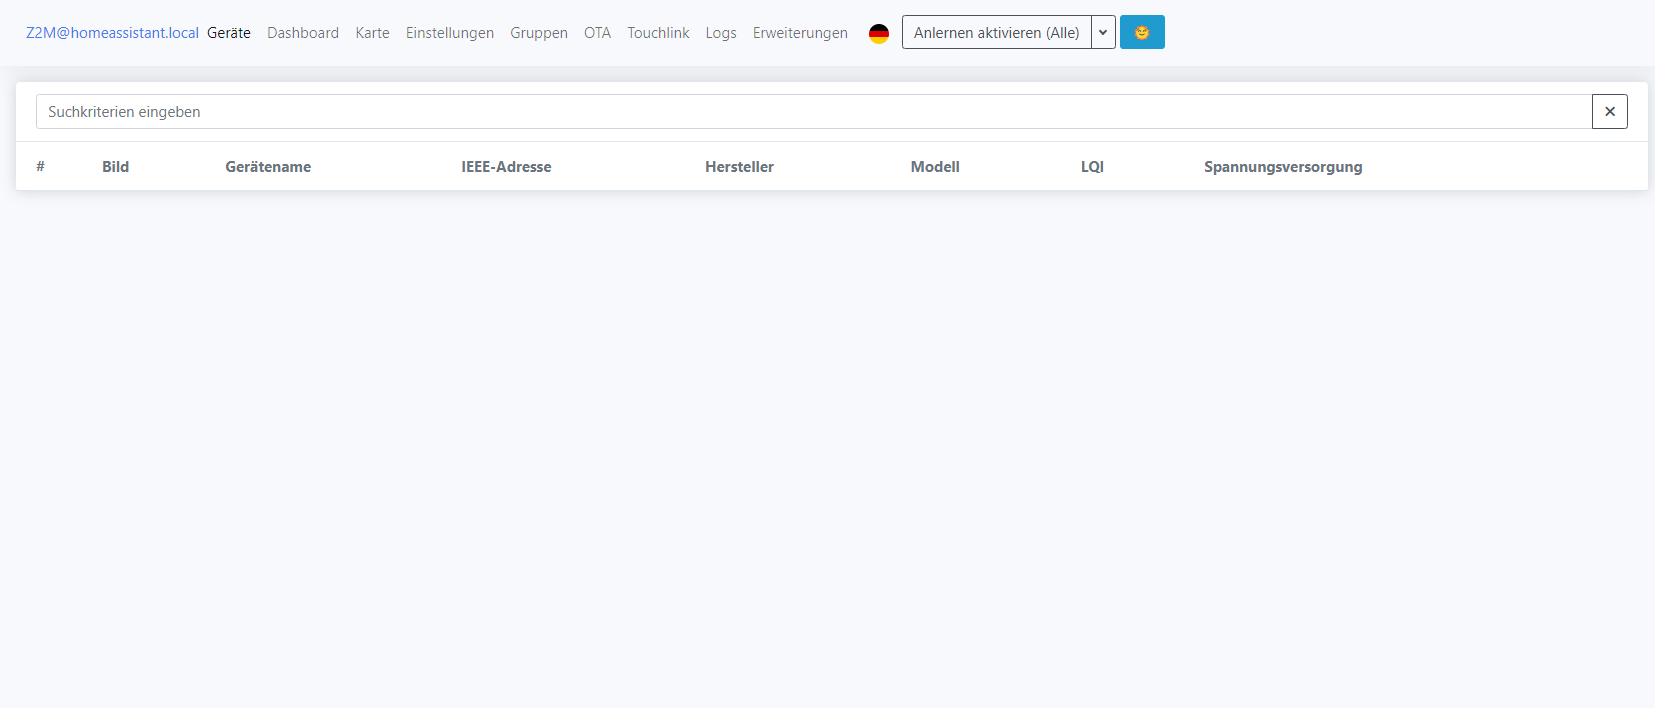Sort devices by Gerätename column

coord(268,167)
